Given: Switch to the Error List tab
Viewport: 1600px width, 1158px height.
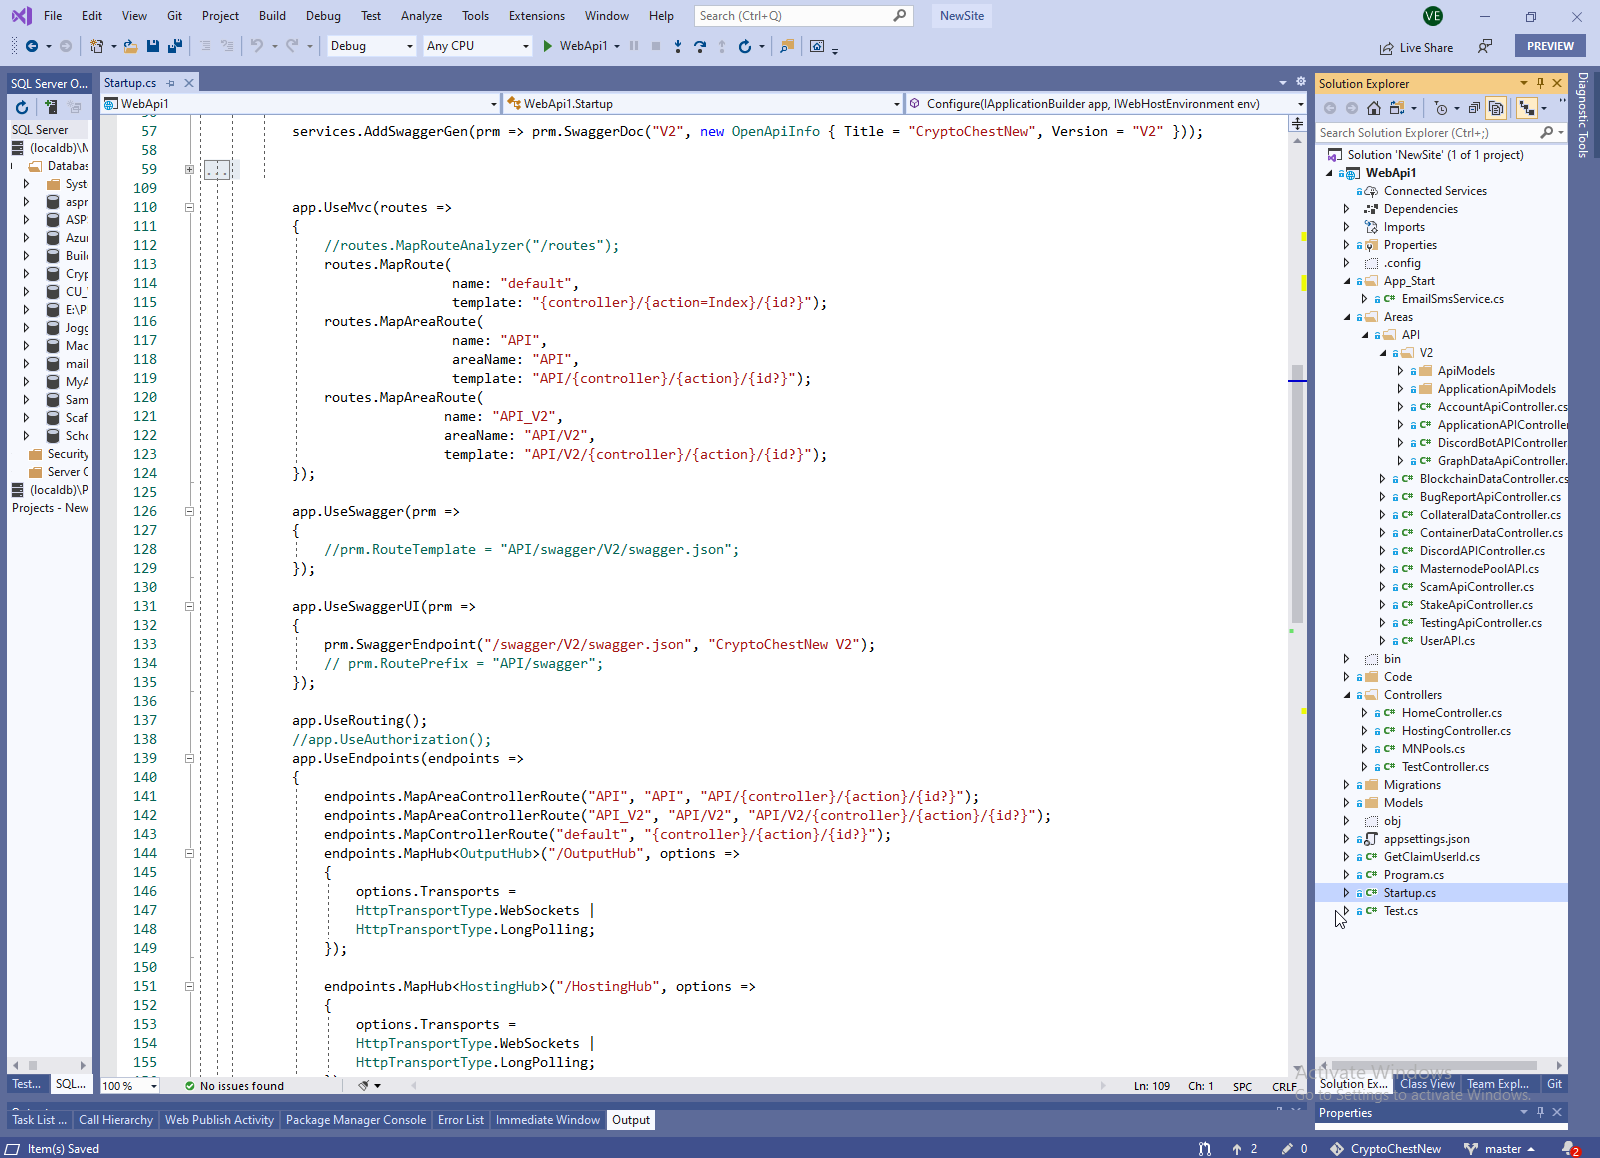Looking at the screenshot, I should click(460, 1120).
